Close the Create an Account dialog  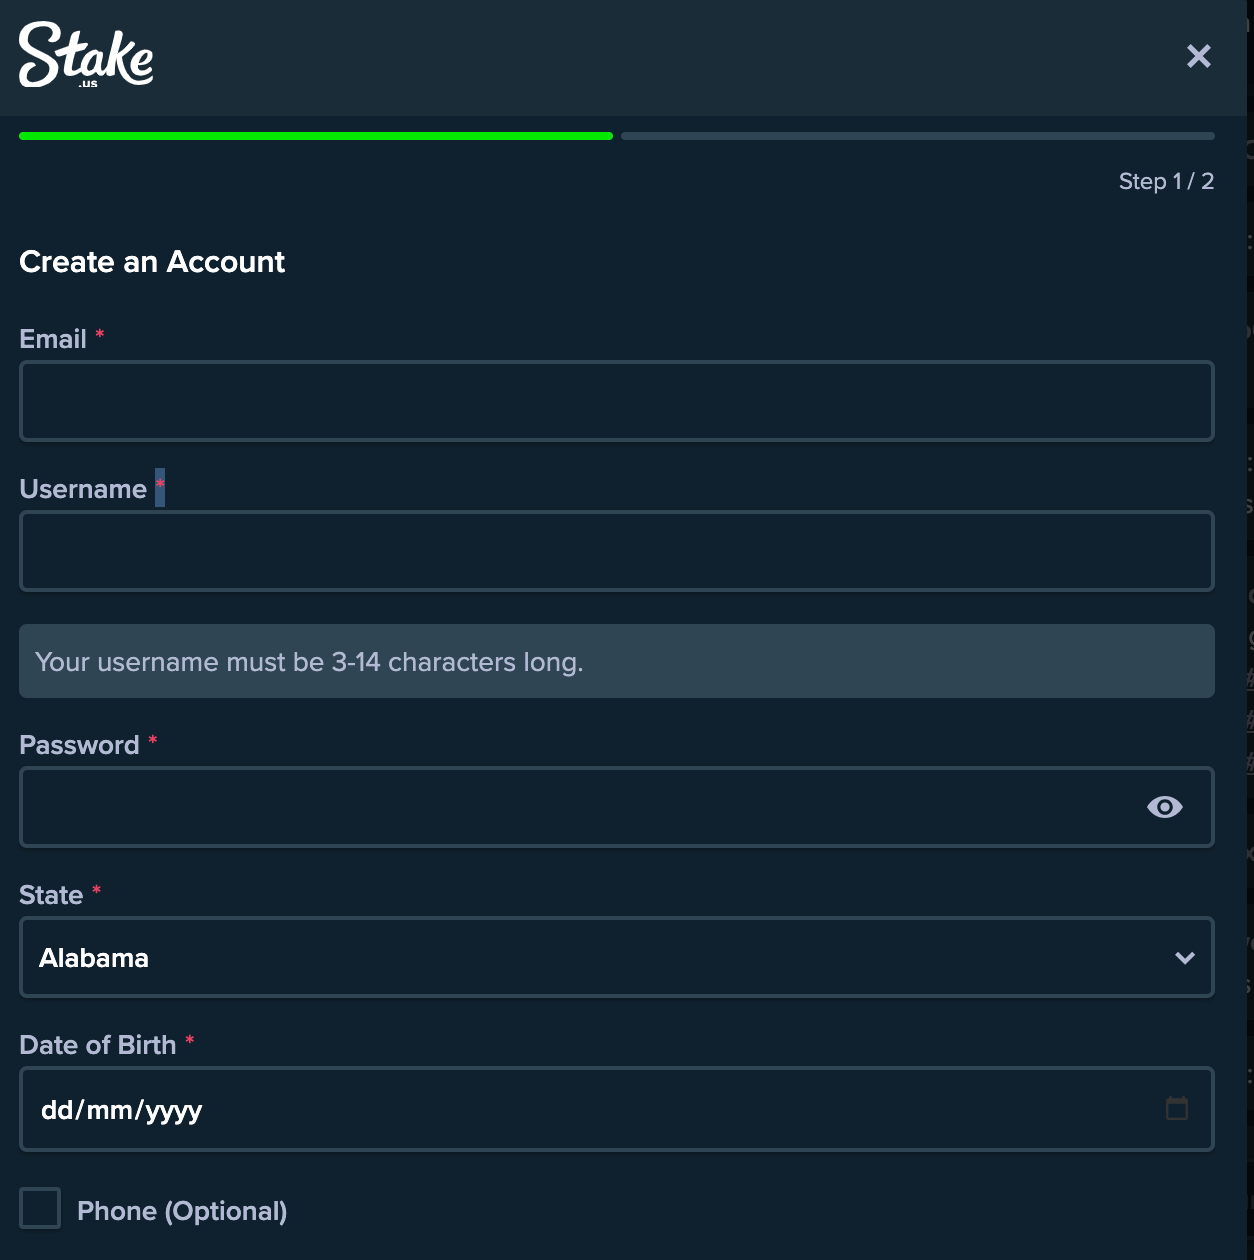click(x=1198, y=56)
